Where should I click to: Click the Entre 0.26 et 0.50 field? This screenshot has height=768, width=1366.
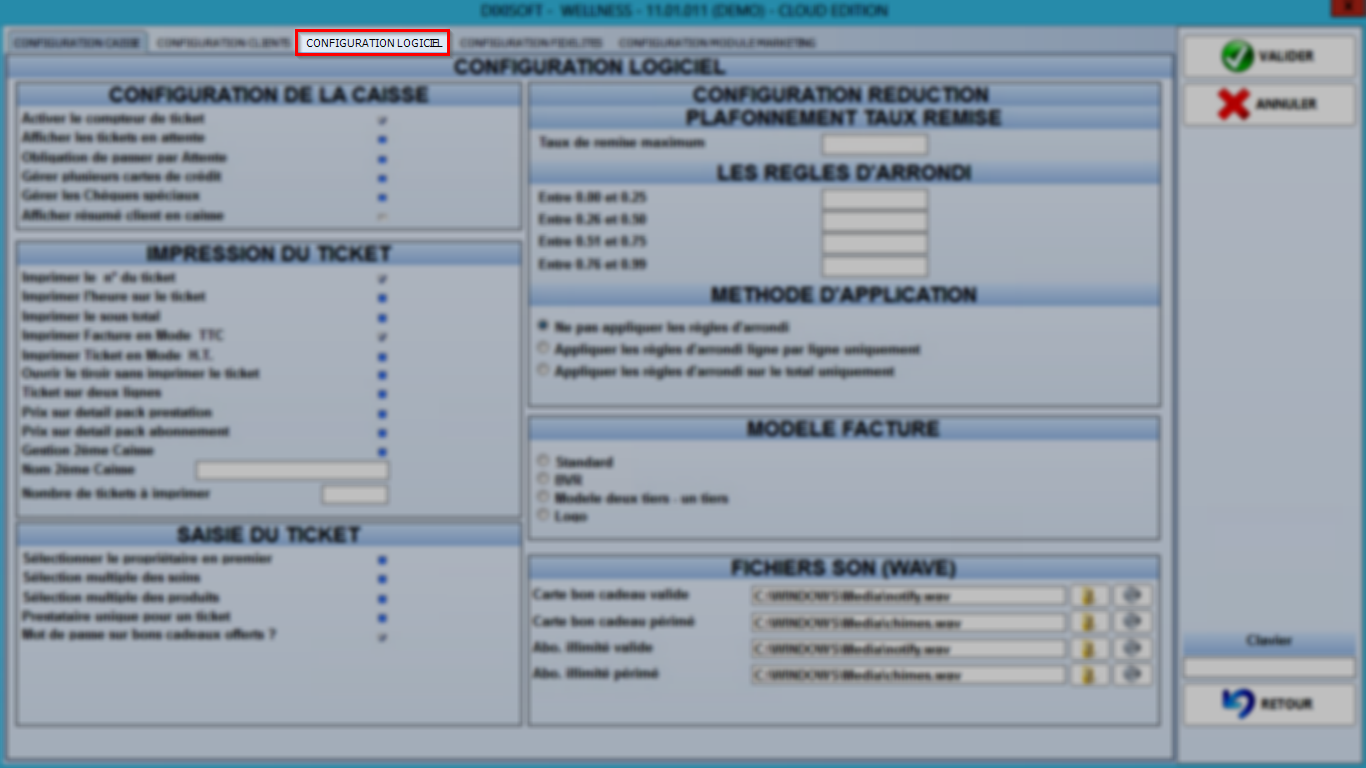coord(875,221)
